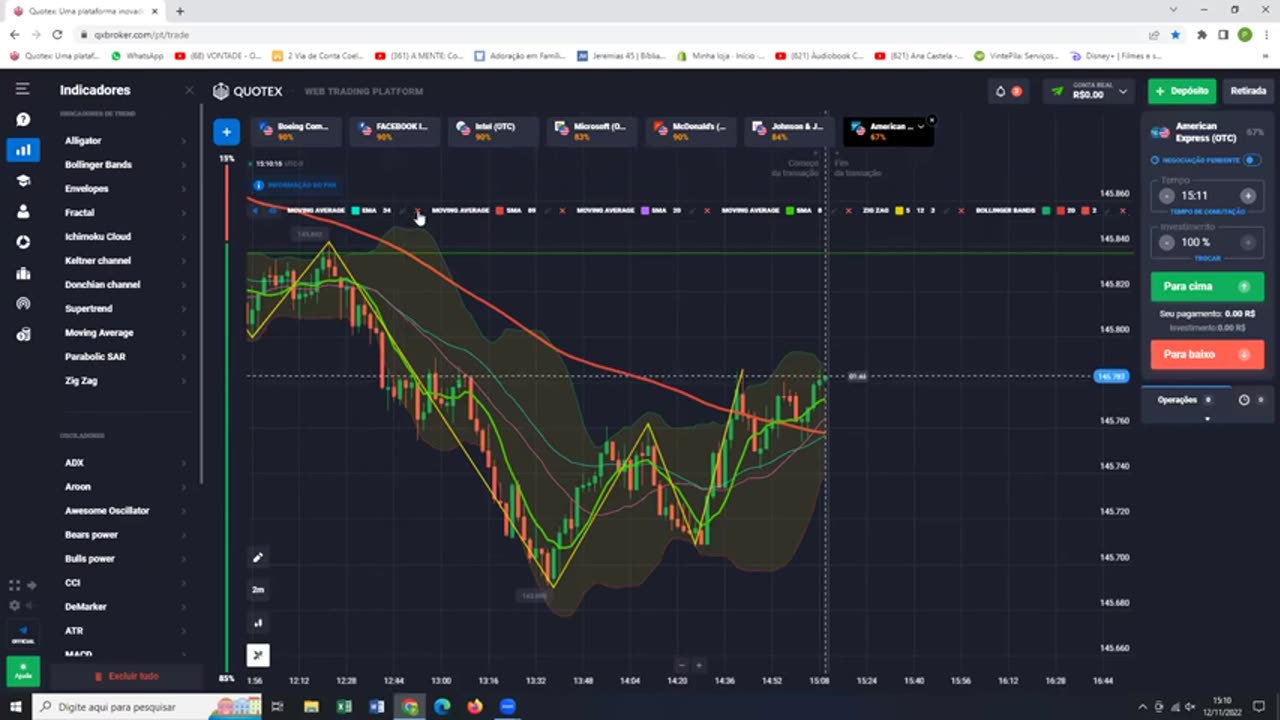
Task: Zoom in the chart with plus
Action: coord(699,665)
